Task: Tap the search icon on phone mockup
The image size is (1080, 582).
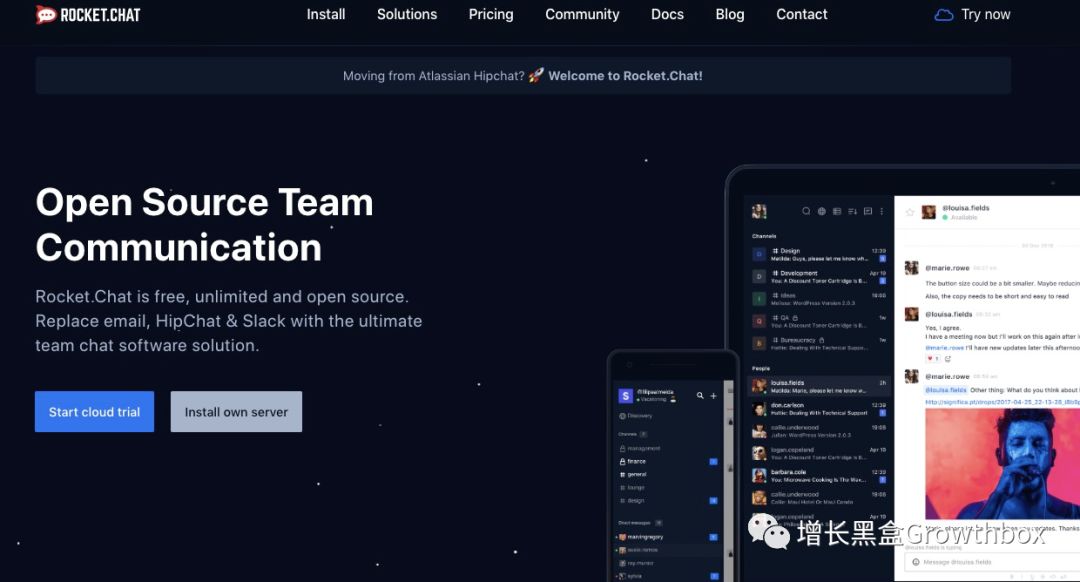Action: [x=700, y=396]
